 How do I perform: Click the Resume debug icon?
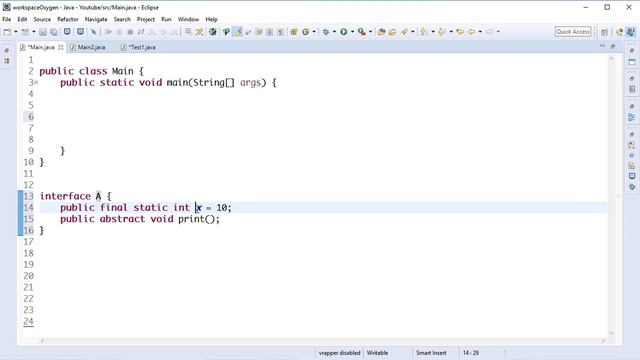pyautogui.click(x=108, y=32)
